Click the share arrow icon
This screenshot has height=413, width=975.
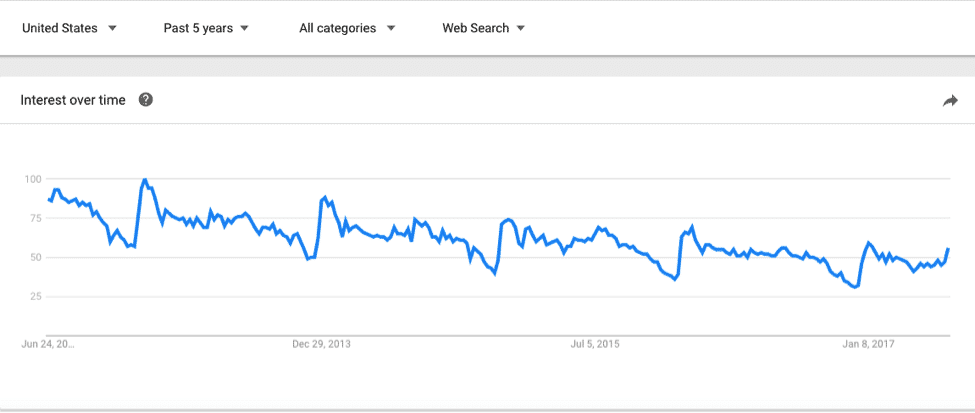pyautogui.click(x=950, y=101)
